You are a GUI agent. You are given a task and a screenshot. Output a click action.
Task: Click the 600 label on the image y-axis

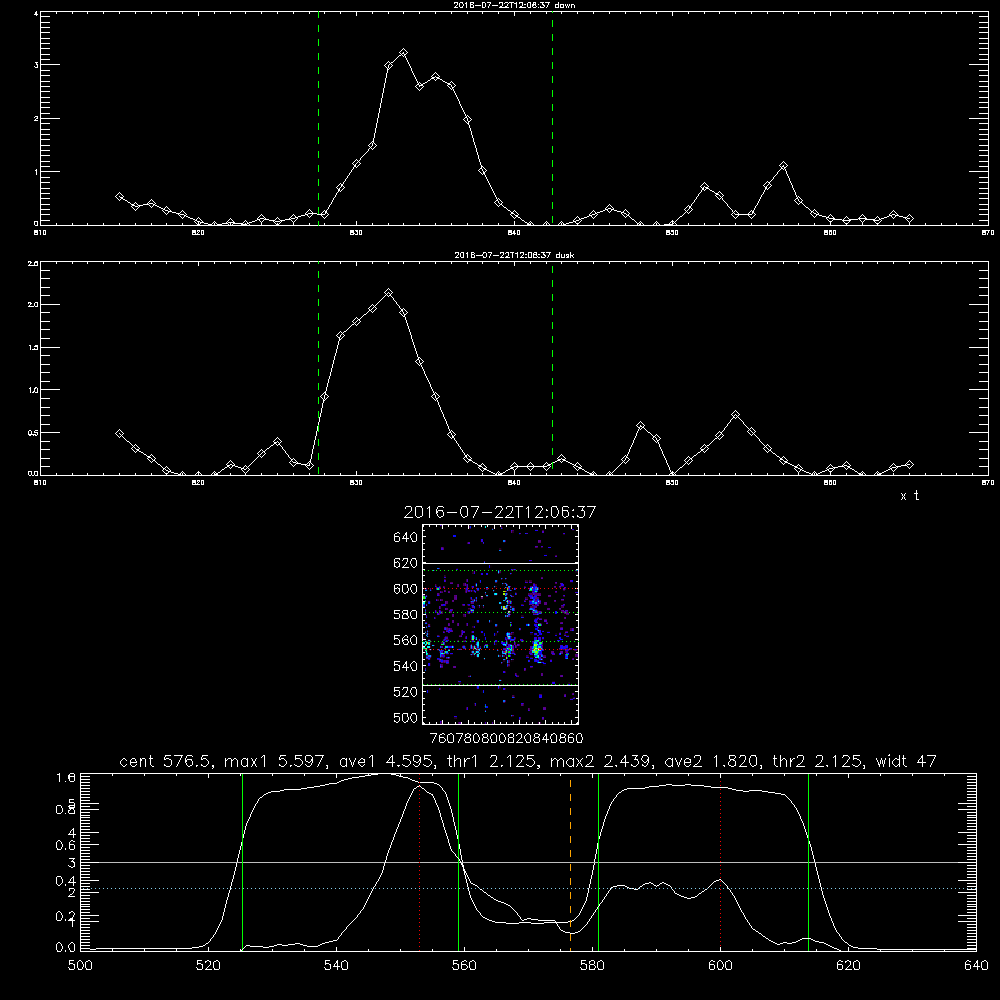tap(406, 589)
